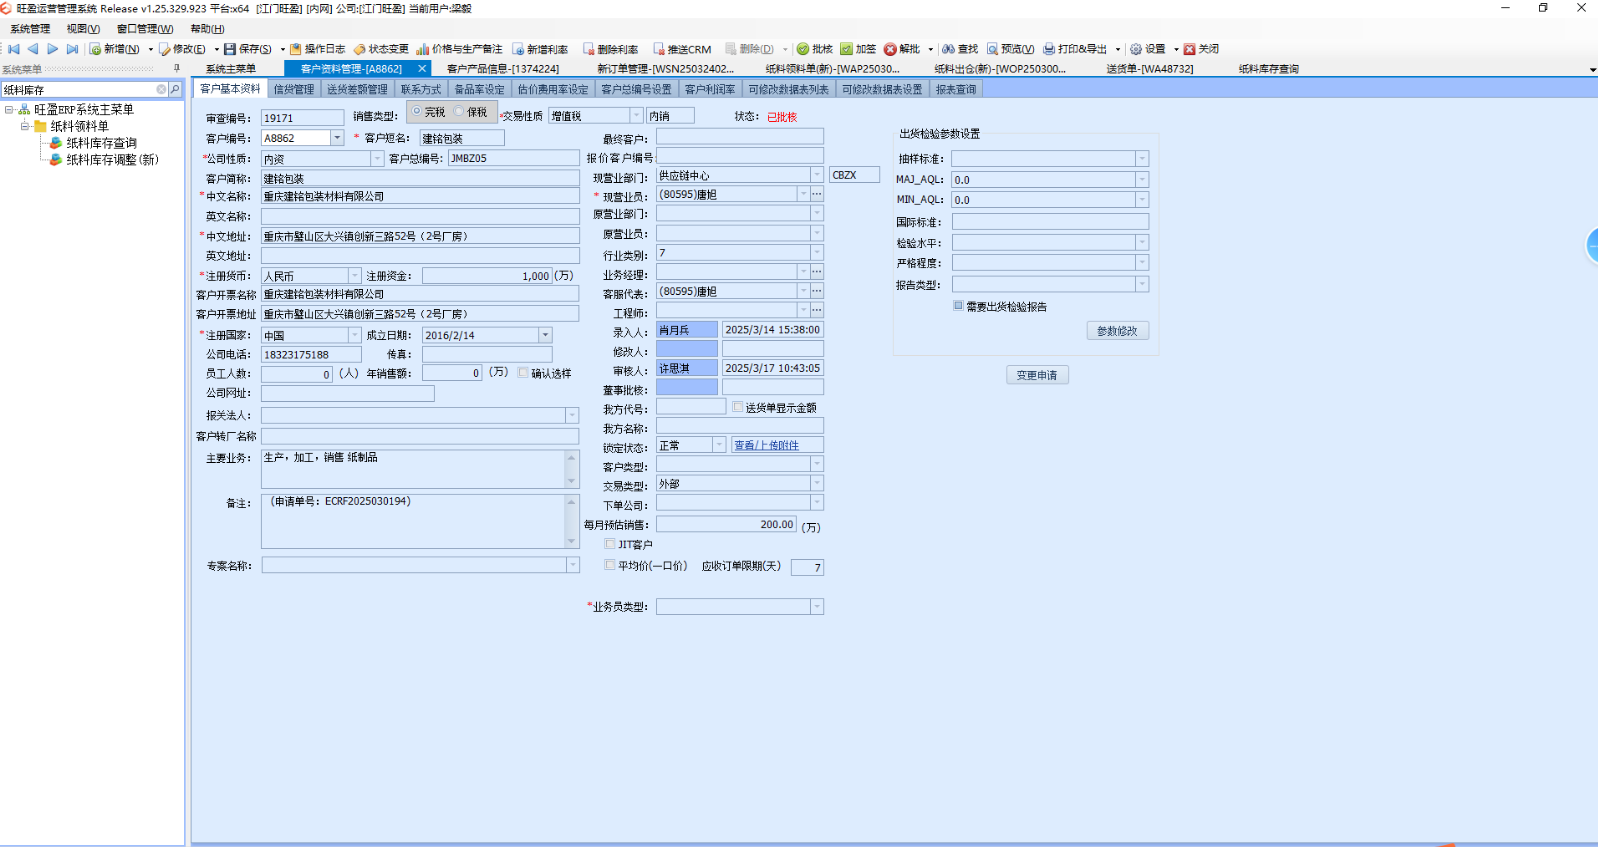
Task: Clear the 纸料库存 search text
Action: (161, 90)
